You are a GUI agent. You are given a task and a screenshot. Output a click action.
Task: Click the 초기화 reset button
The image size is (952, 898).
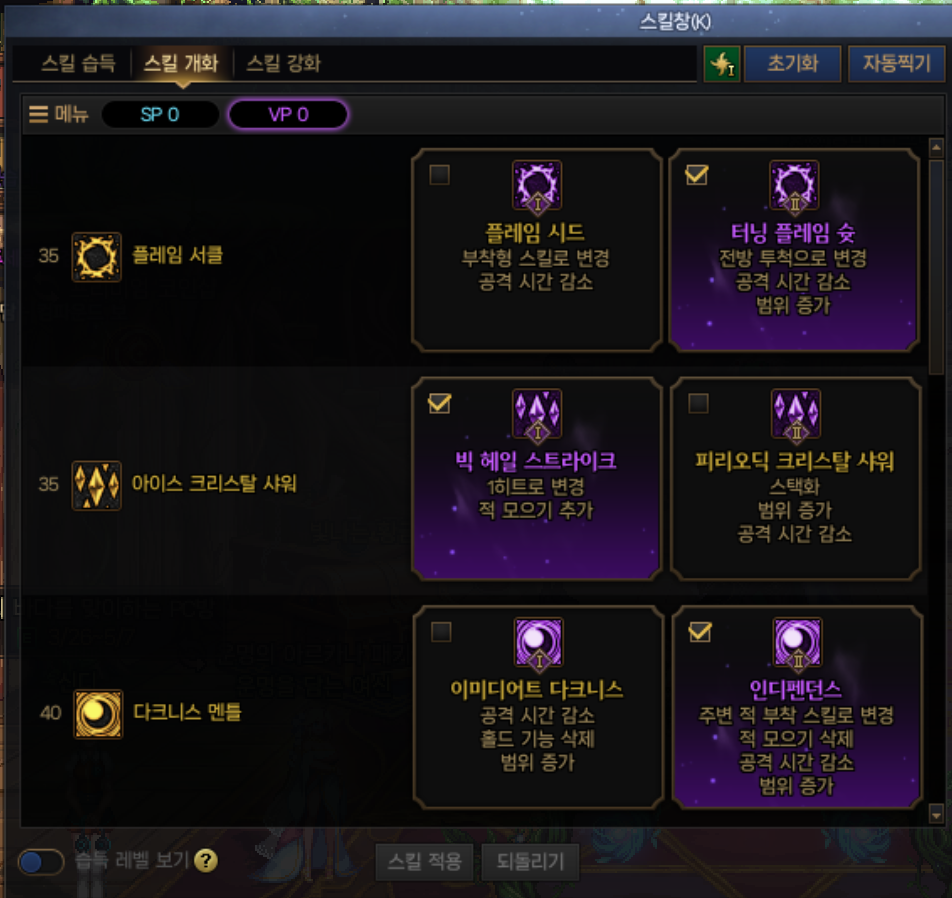click(x=792, y=63)
